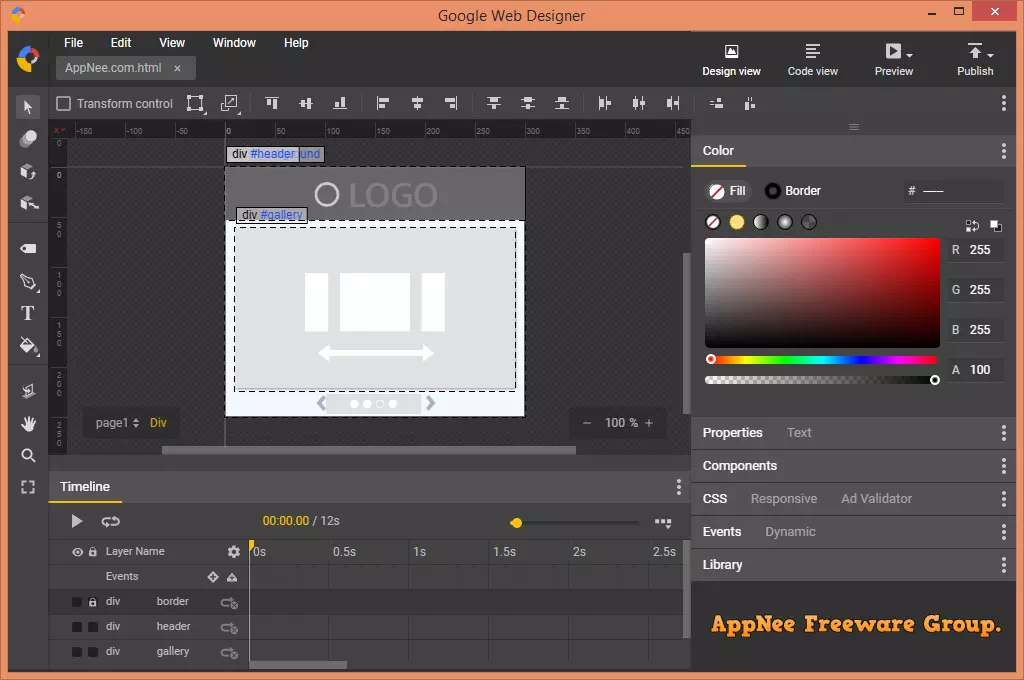
Task: Click align bottom edges icon
Action: (x=340, y=103)
